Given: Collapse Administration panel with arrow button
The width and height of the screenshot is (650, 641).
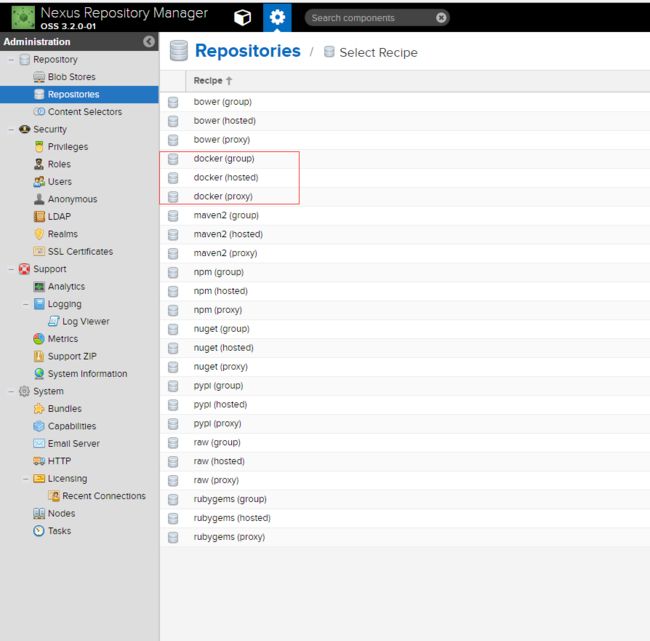Looking at the screenshot, I should click(149, 41).
